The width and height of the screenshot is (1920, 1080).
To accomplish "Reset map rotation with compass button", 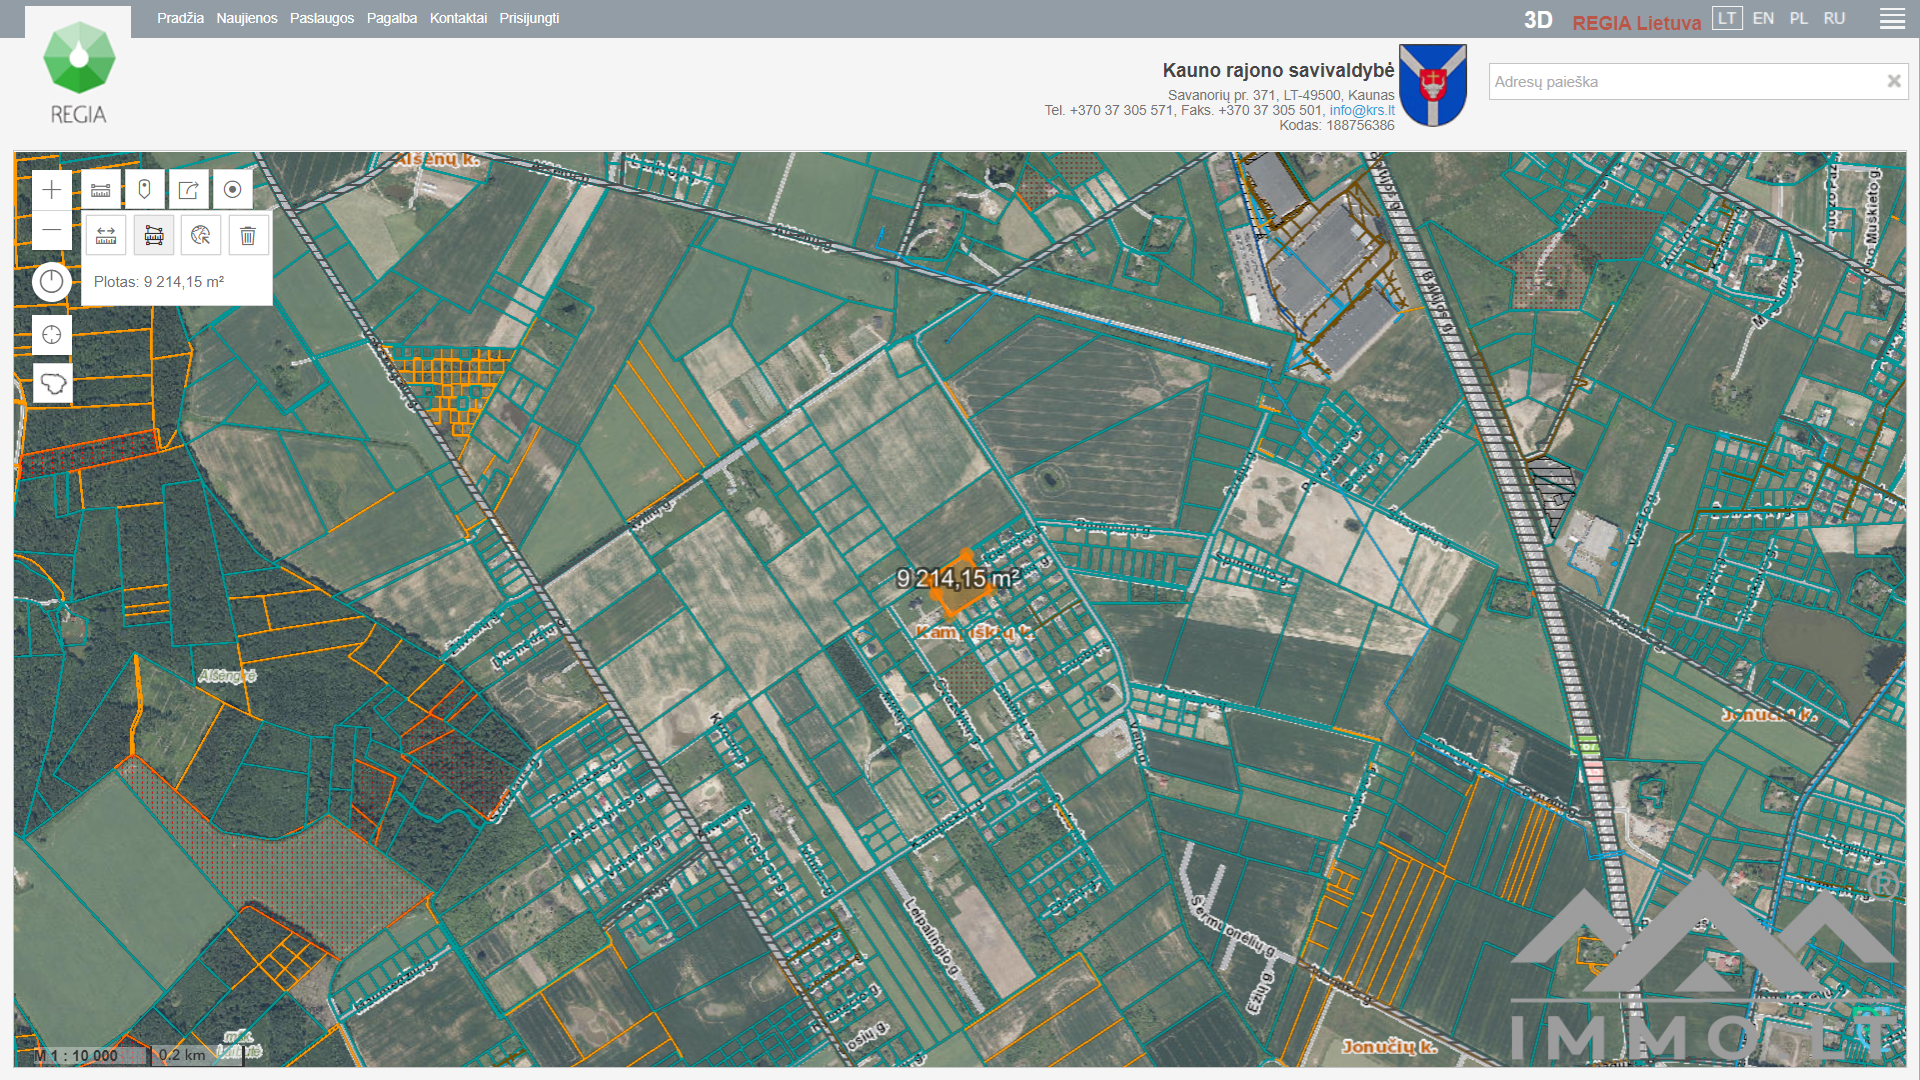I will coord(52,282).
